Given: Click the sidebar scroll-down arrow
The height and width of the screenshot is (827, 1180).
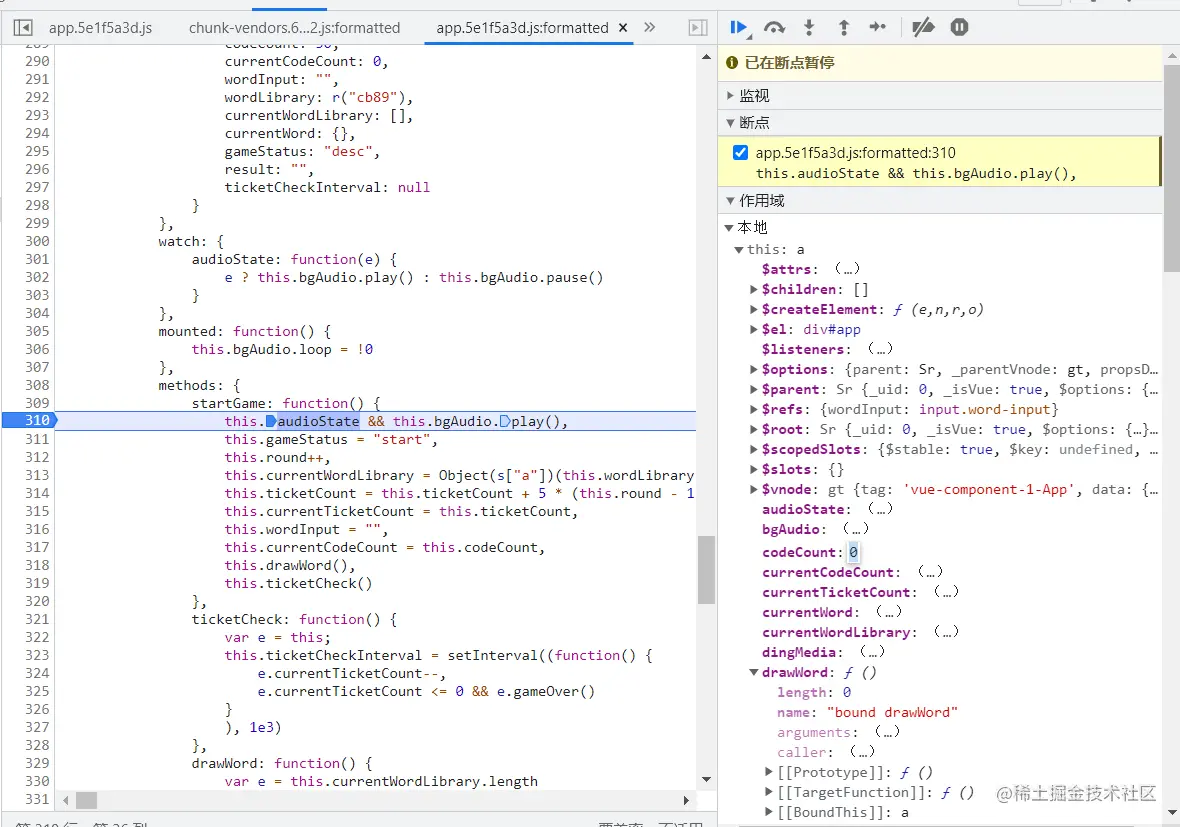Looking at the screenshot, I should (1172, 813).
